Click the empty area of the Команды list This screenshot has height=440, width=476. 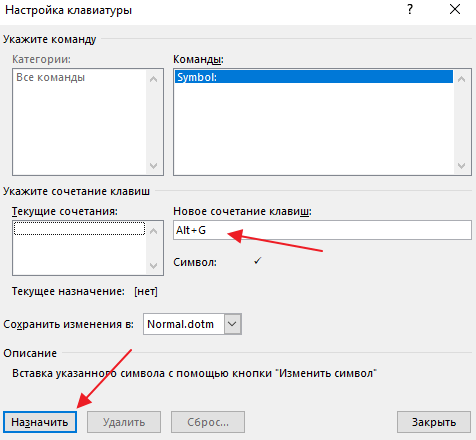[x=314, y=128]
